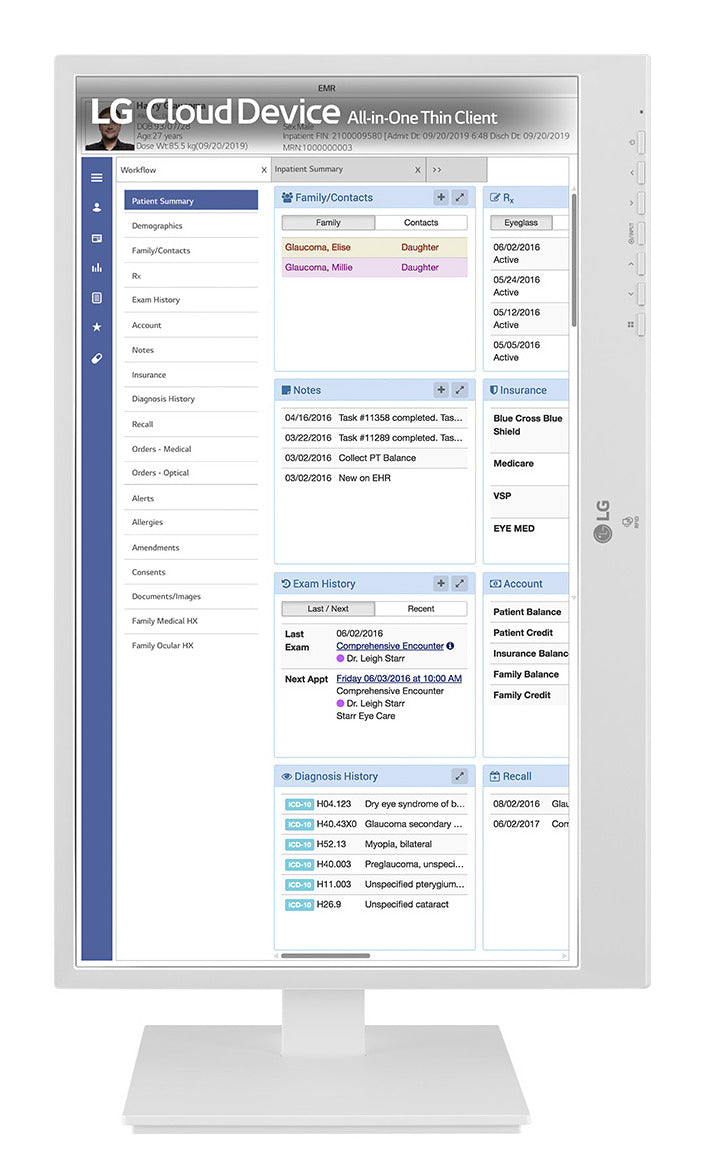Click the ICD-10 badge for H26.9

pos(299,905)
